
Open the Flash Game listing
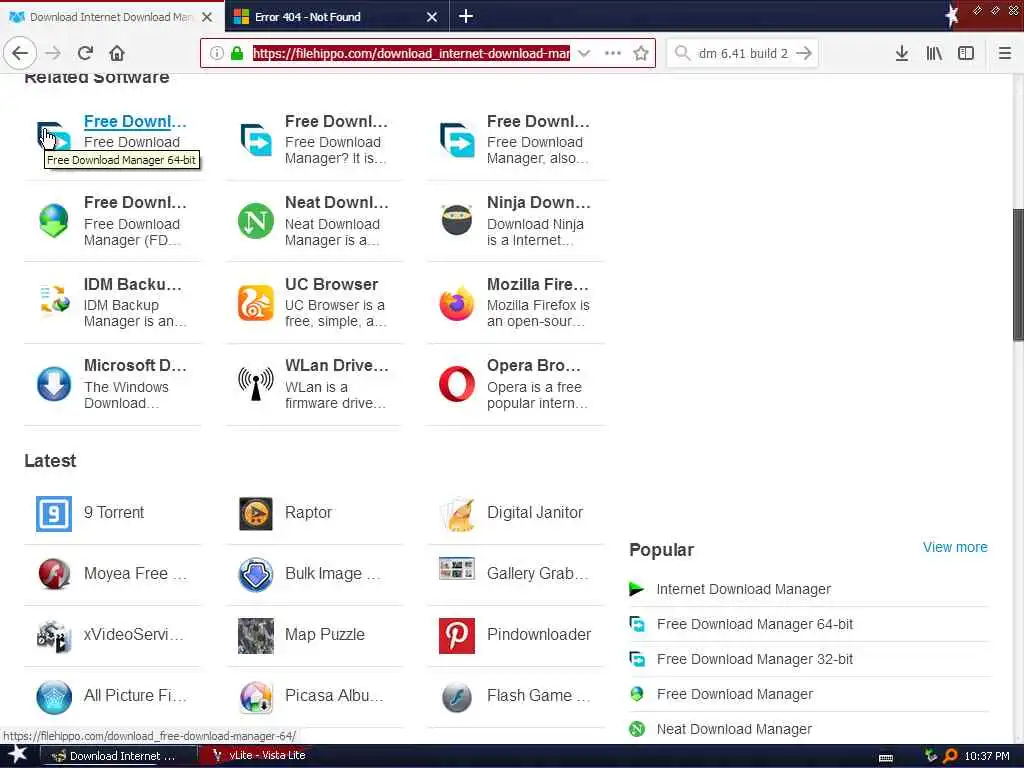pos(538,696)
